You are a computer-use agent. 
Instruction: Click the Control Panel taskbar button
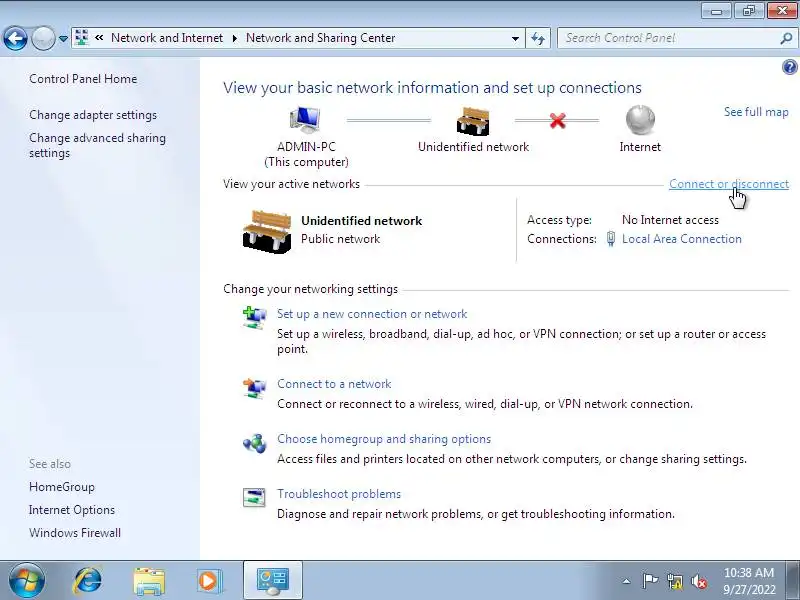click(273, 580)
